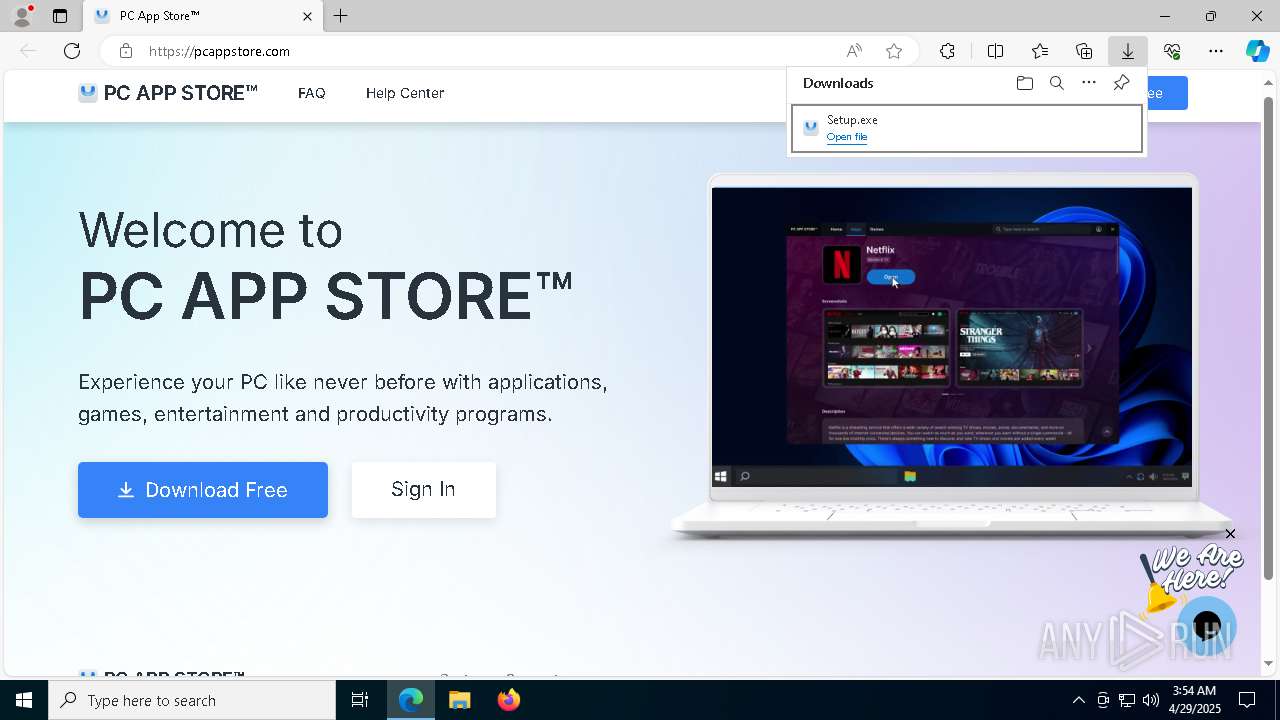Open the clock and date flyout
1280x720 pixels.
coord(1194,700)
